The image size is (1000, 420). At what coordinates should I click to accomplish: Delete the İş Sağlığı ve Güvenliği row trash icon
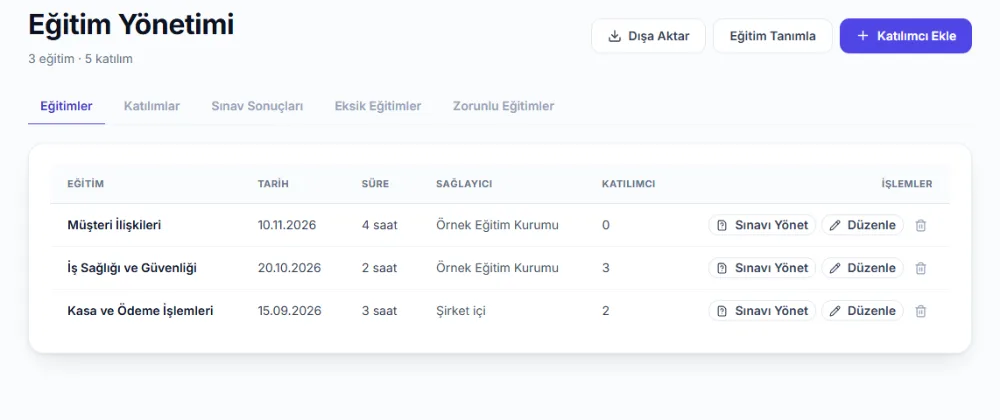920,268
